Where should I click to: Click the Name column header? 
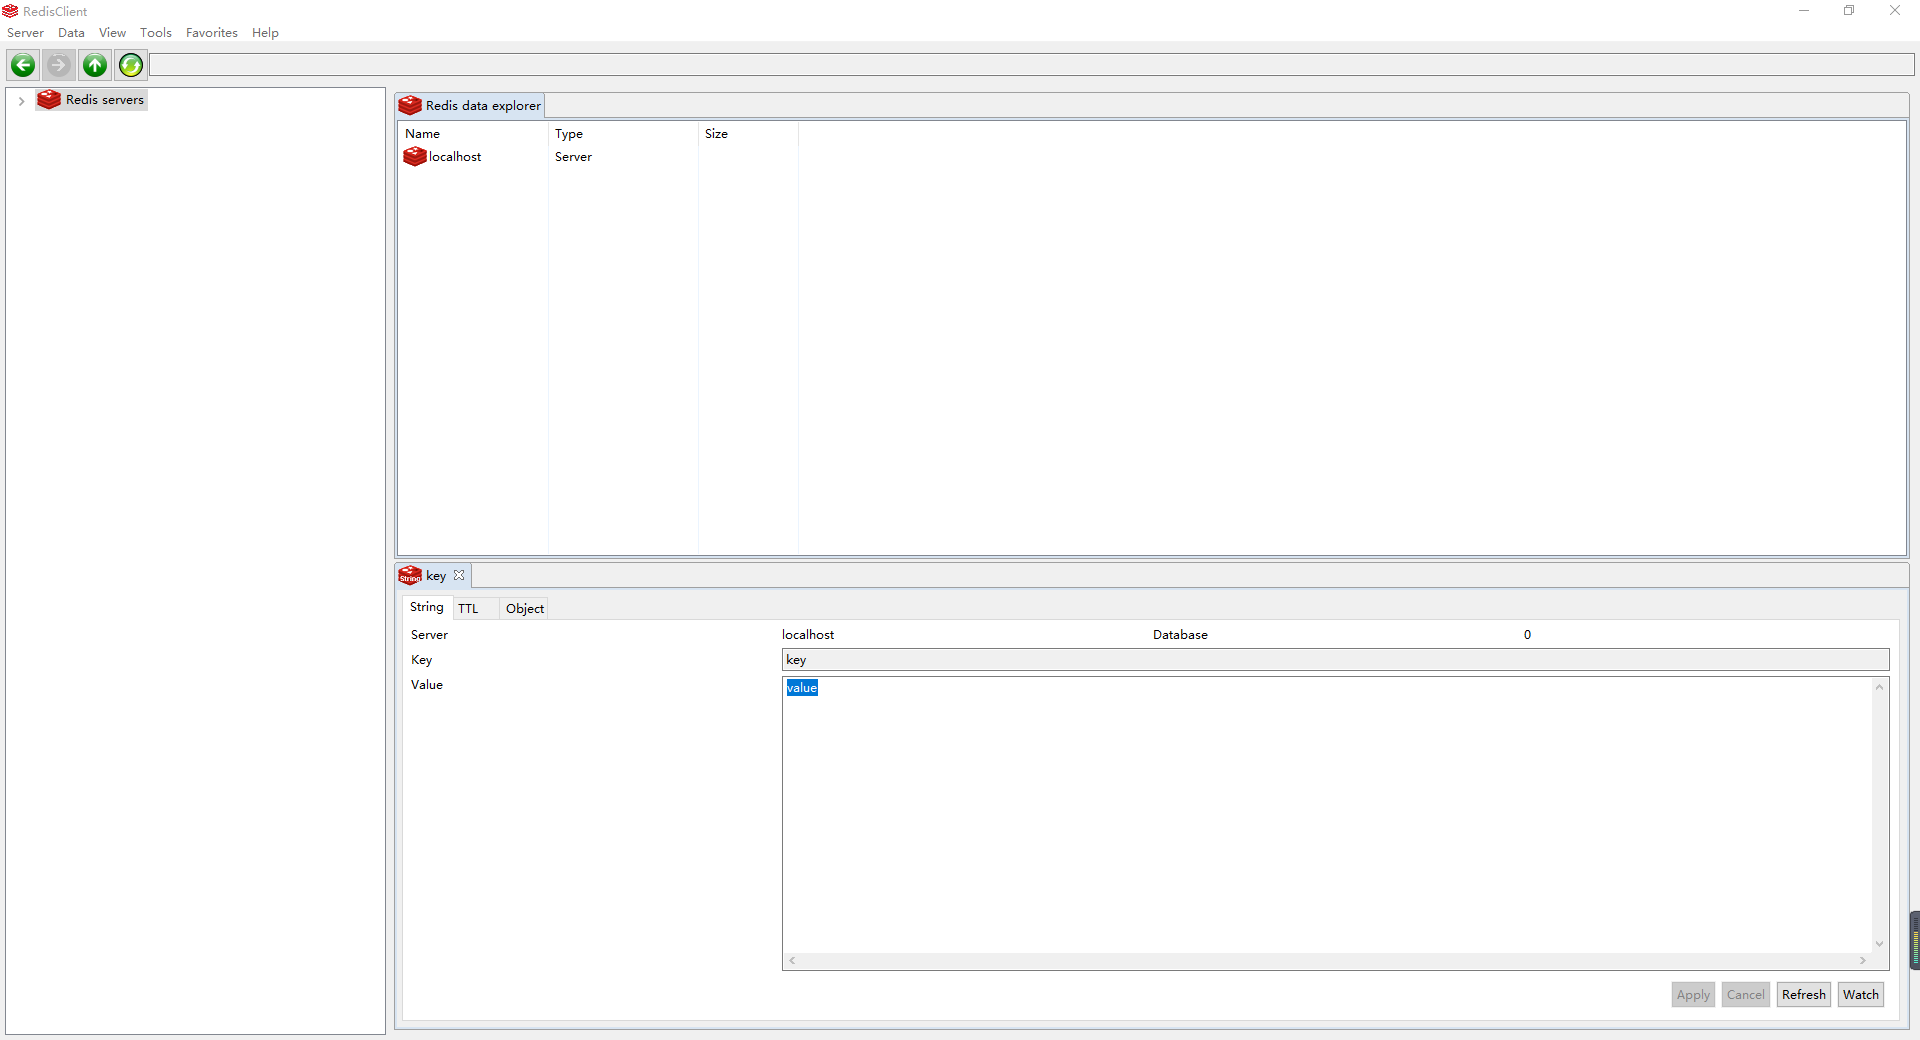[x=473, y=134]
